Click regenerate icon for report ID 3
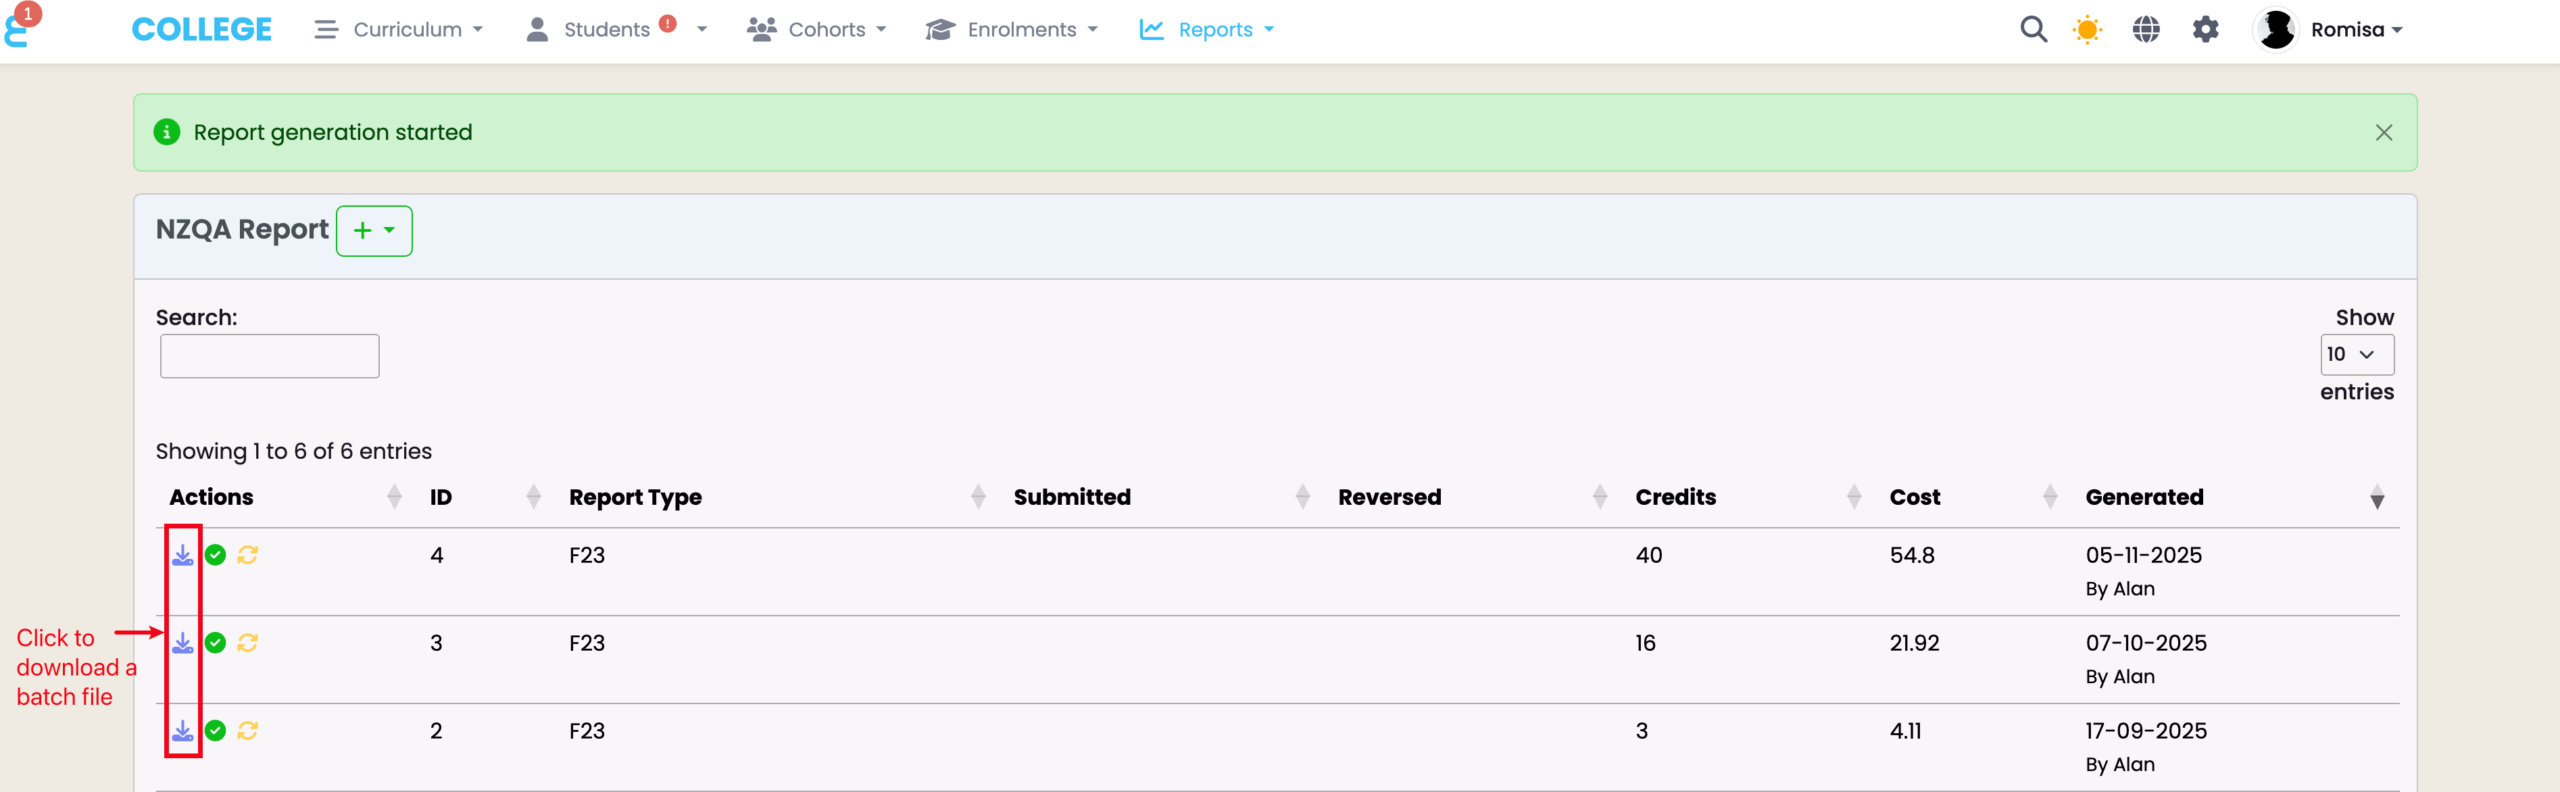 (248, 643)
